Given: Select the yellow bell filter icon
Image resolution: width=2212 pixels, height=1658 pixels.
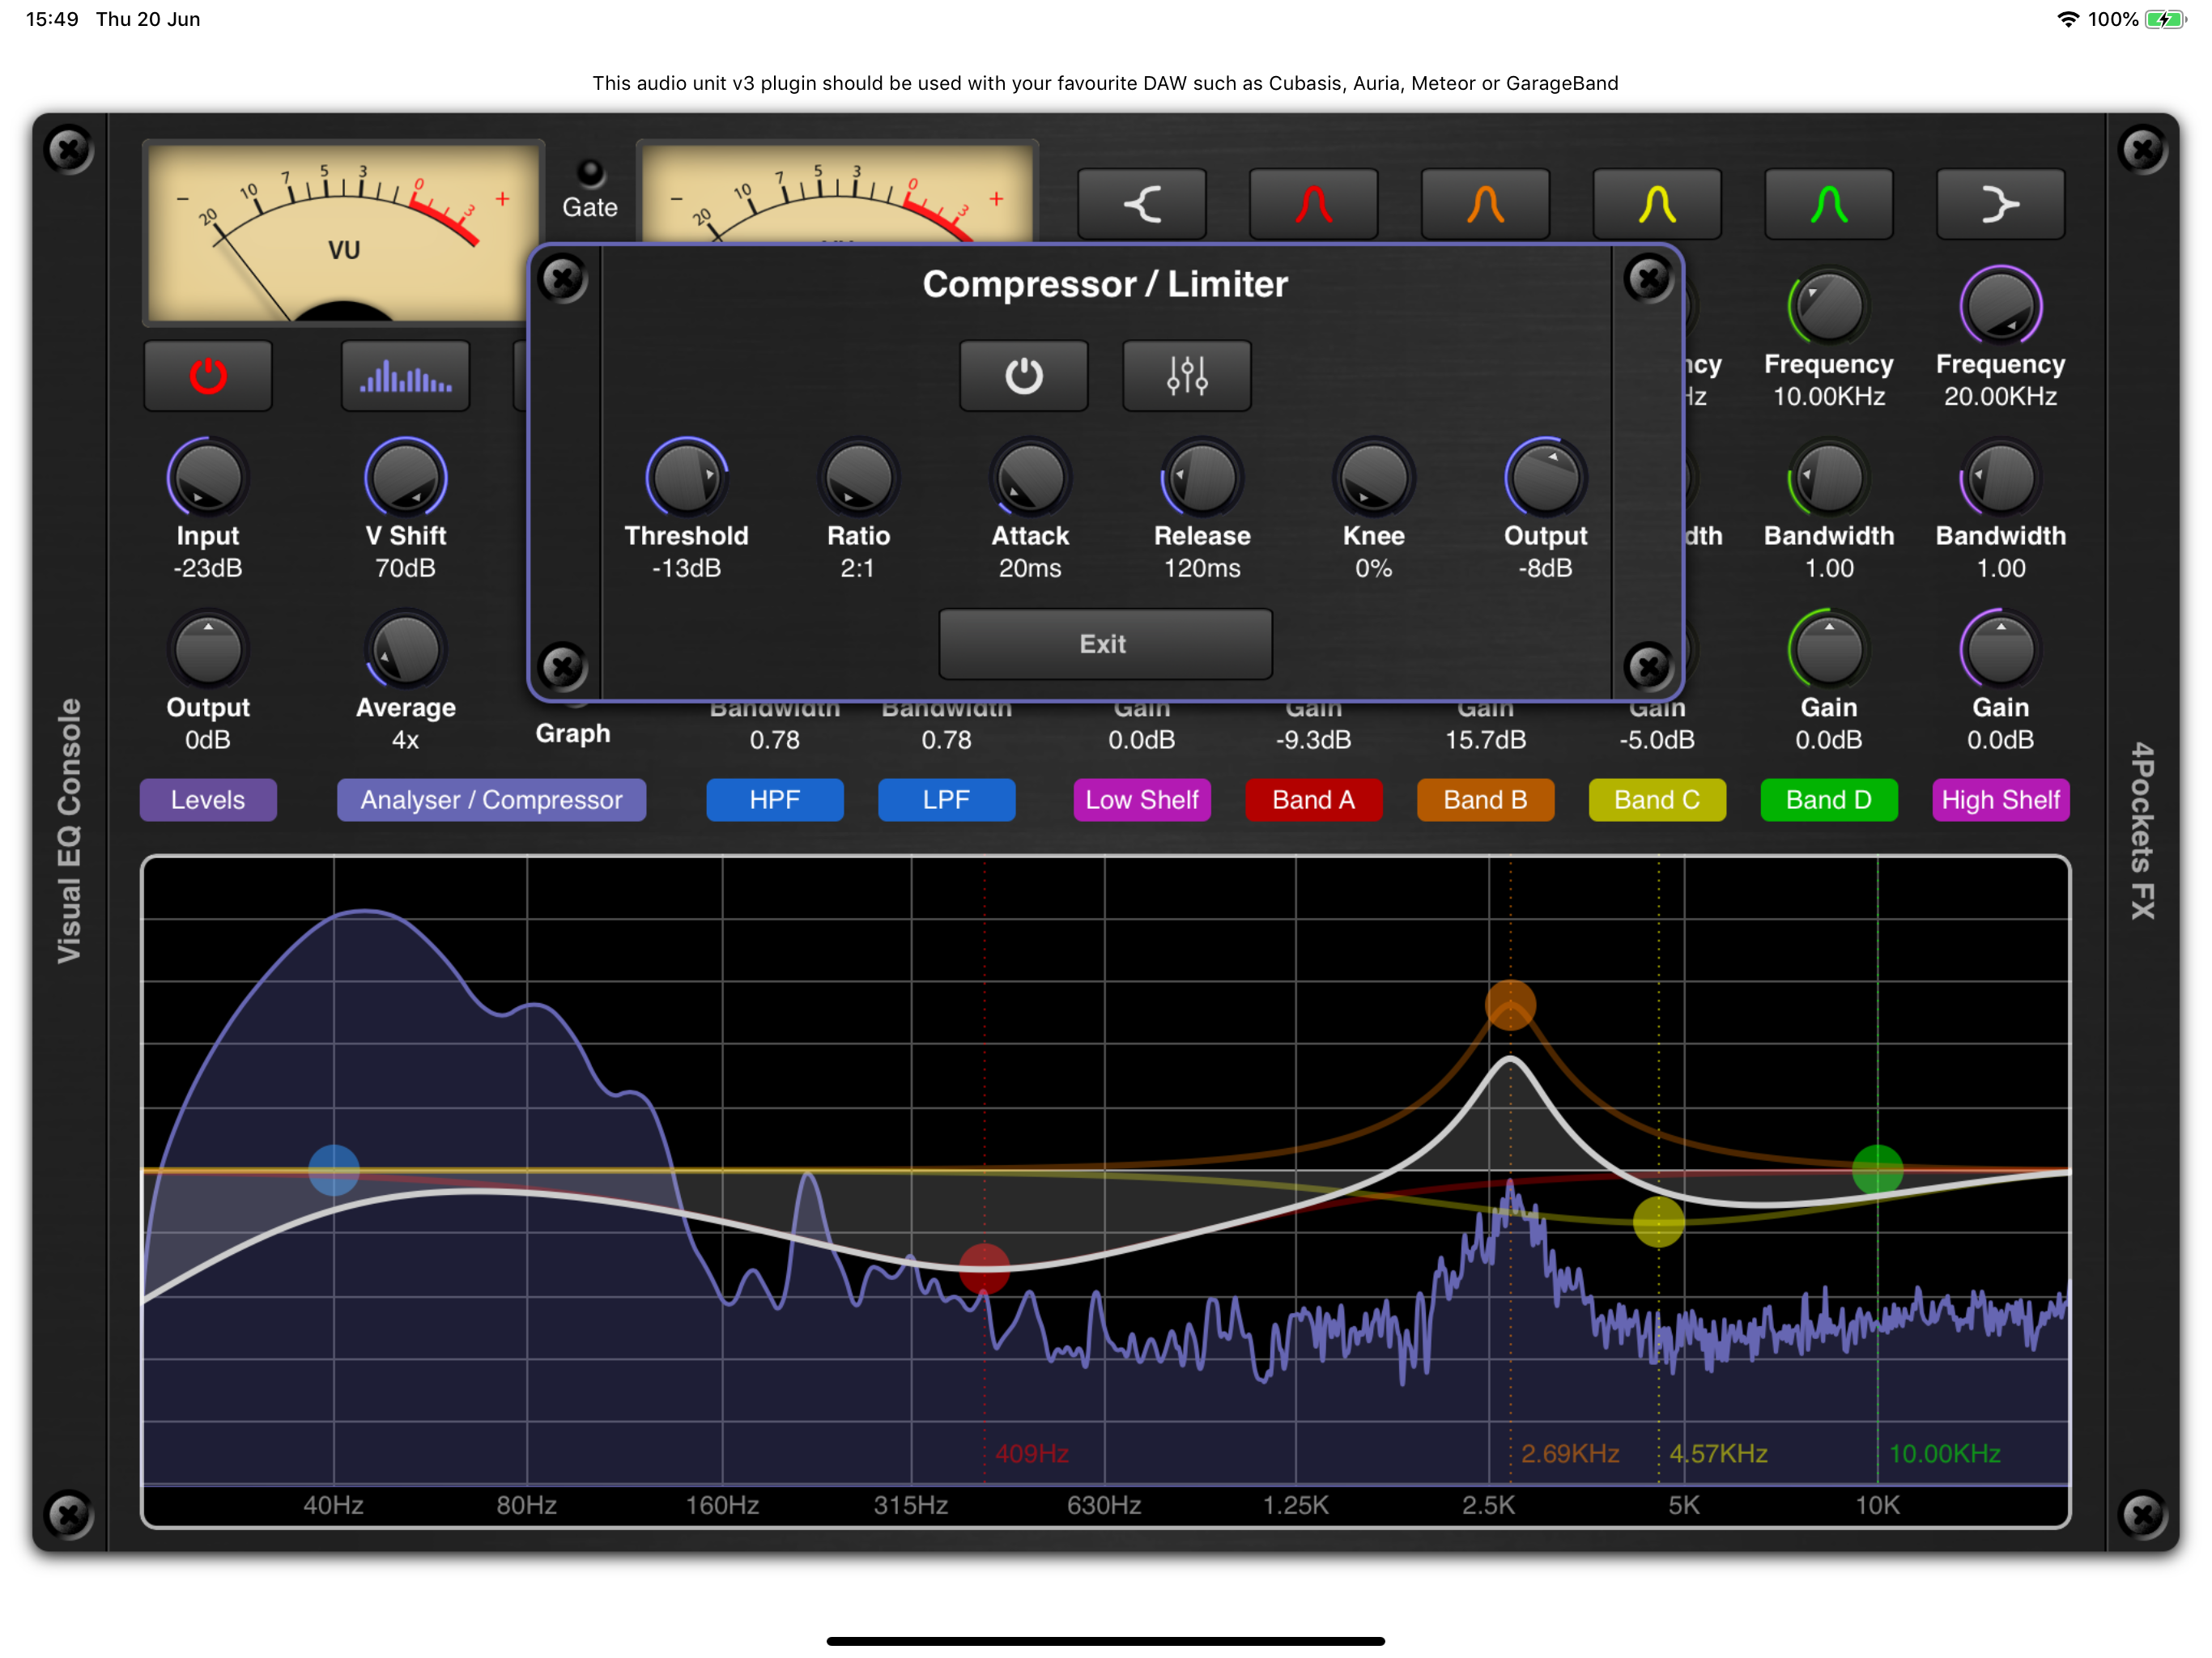Looking at the screenshot, I should pyautogui.click(x=1657, y=203).
